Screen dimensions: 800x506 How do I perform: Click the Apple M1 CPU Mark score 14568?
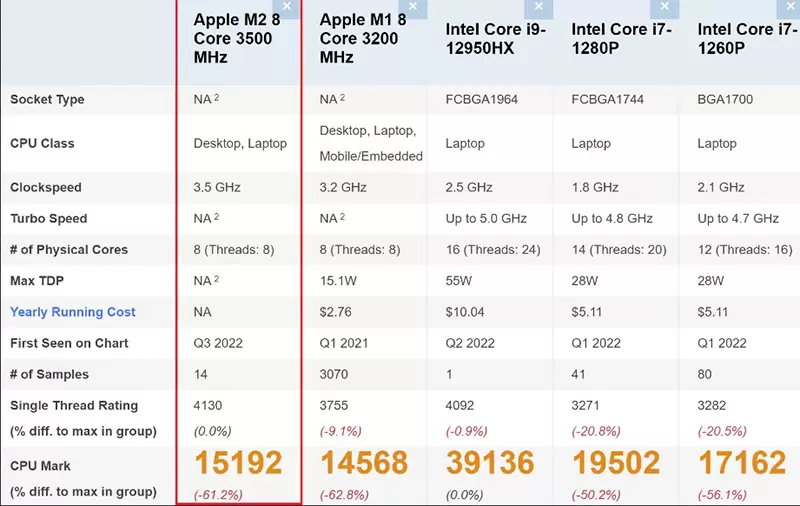point(364,463)
